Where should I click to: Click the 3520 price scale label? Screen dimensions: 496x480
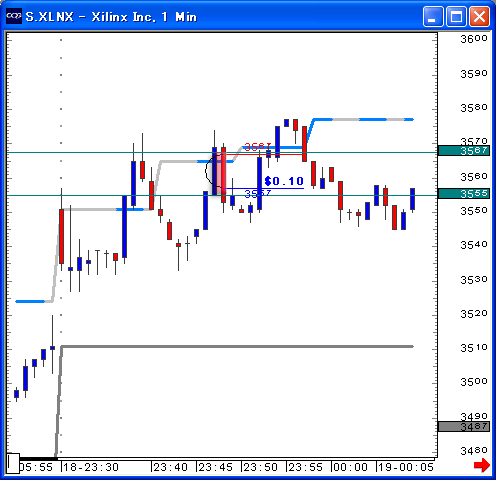[x=474, y=314]
